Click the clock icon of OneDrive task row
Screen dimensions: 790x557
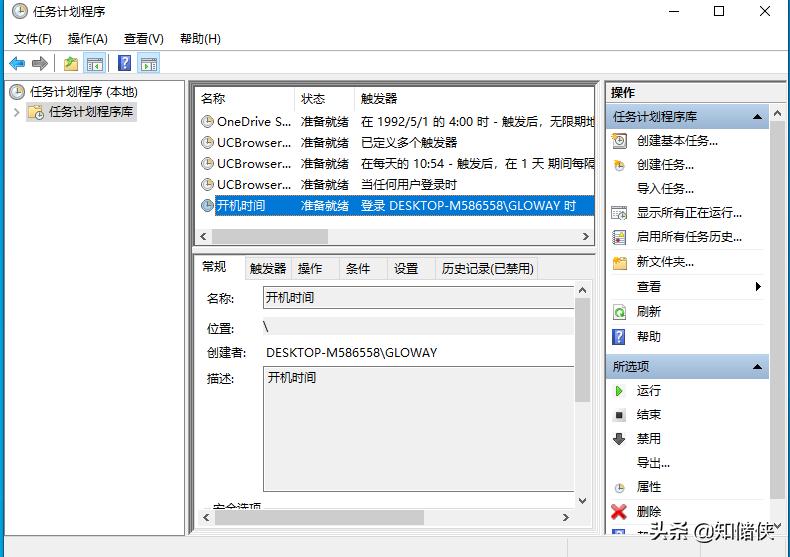(207, 121)
